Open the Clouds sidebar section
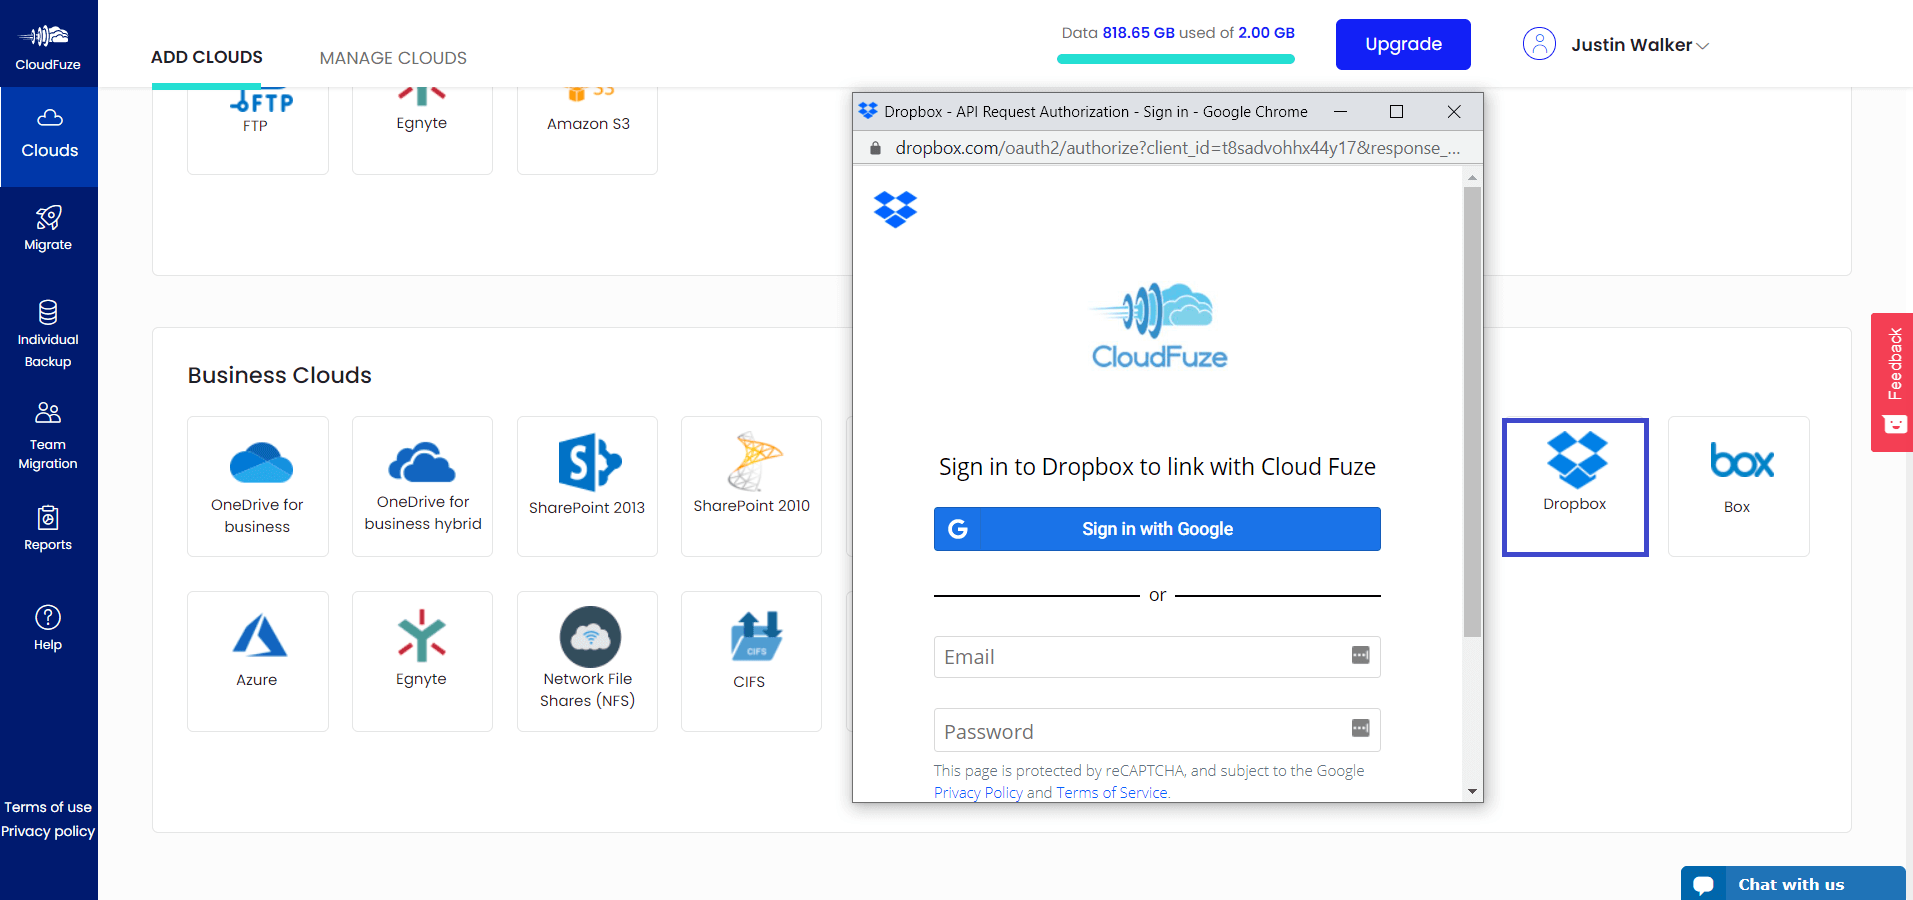 click(49, 136)
